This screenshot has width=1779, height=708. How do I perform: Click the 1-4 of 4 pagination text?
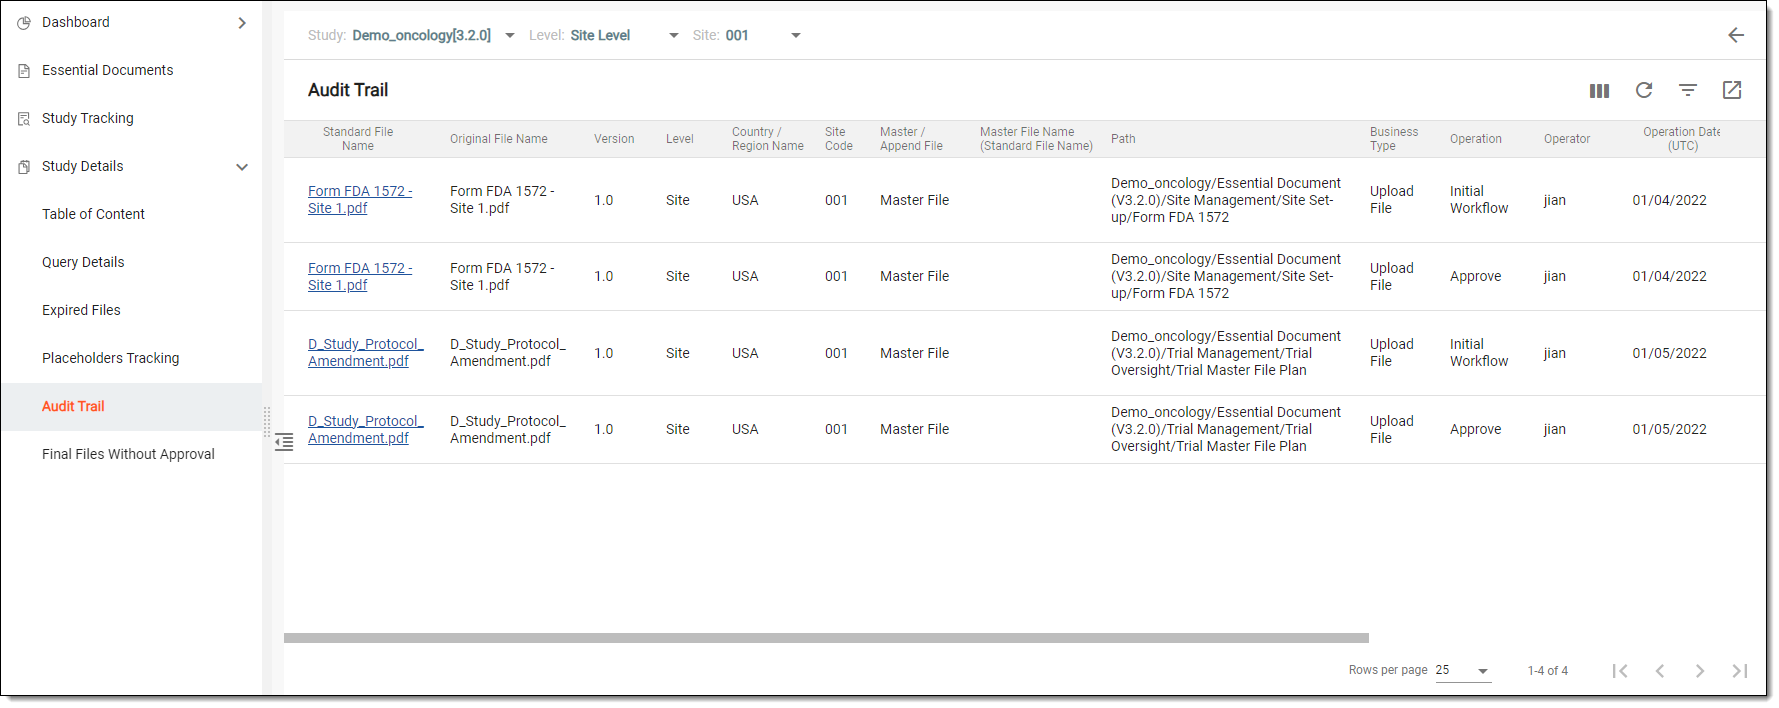[1548, 671]
